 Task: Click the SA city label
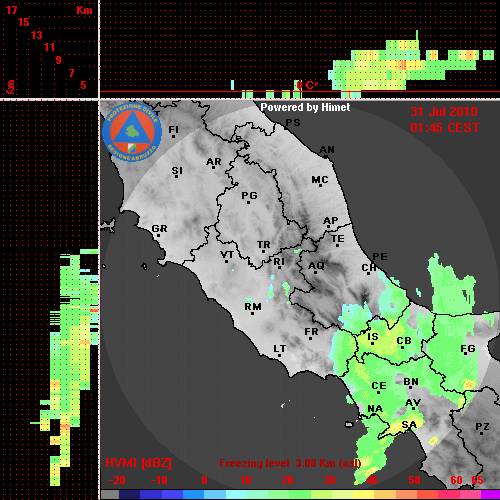(409, 425)
